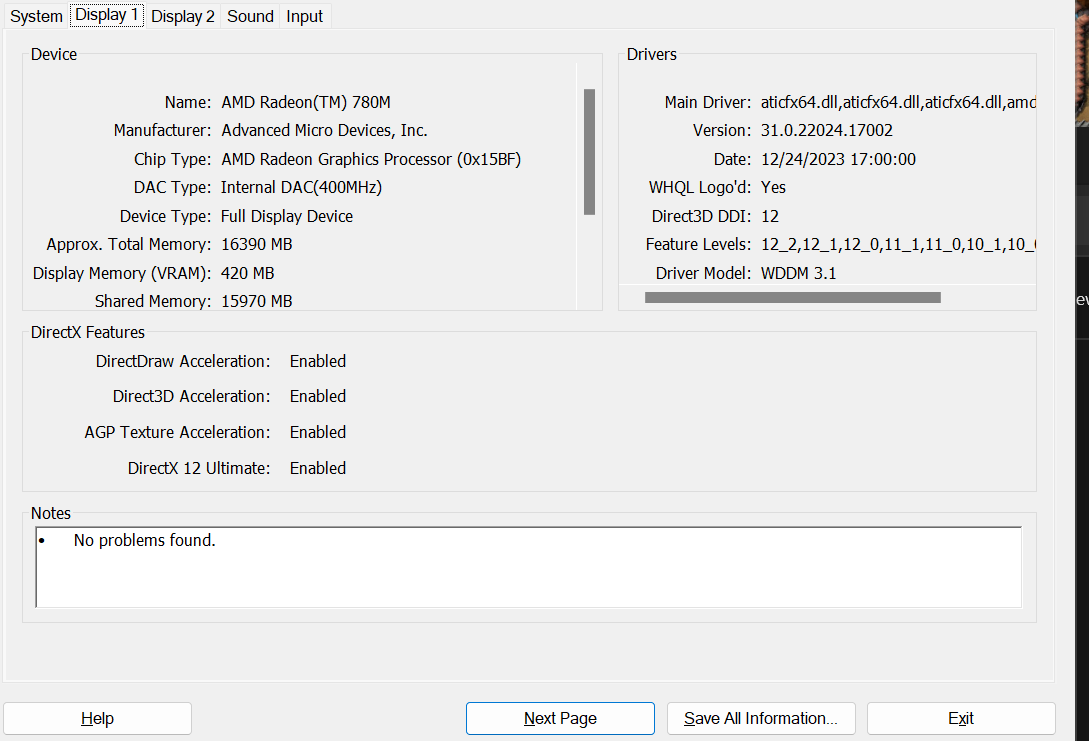Click the Direct3D Acceleration "Enabled" status
Viewport: 1089px width, 741px height.
tap(317, 396)
